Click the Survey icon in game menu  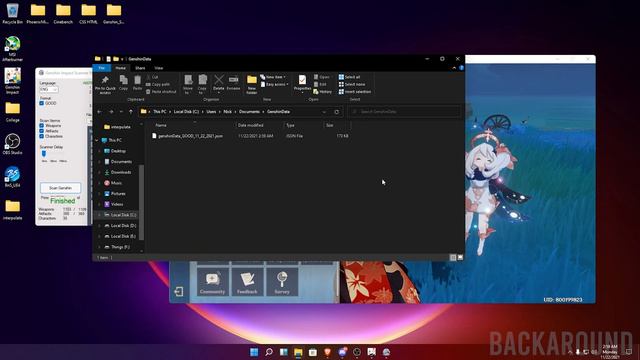(282, 282)
